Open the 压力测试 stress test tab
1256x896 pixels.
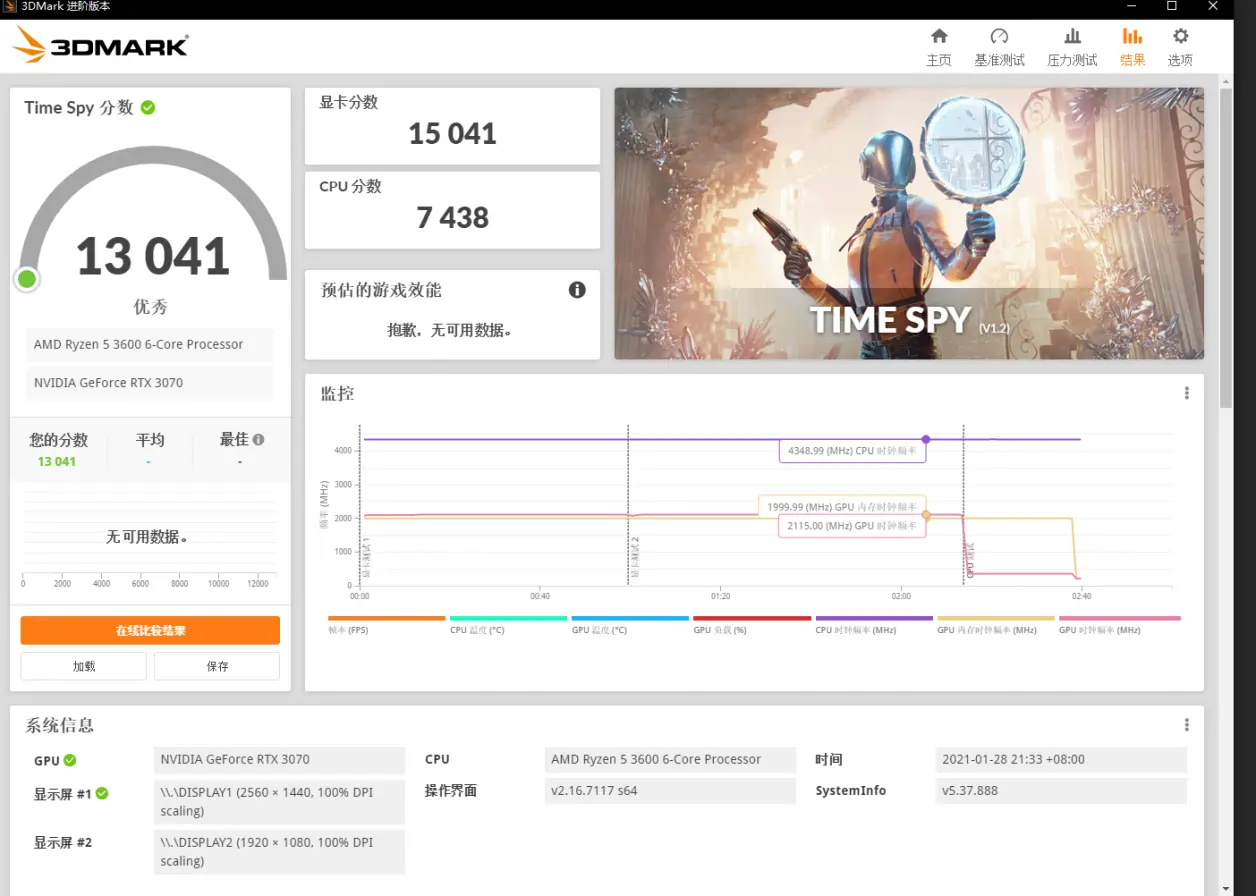[x=1072, y=47]
